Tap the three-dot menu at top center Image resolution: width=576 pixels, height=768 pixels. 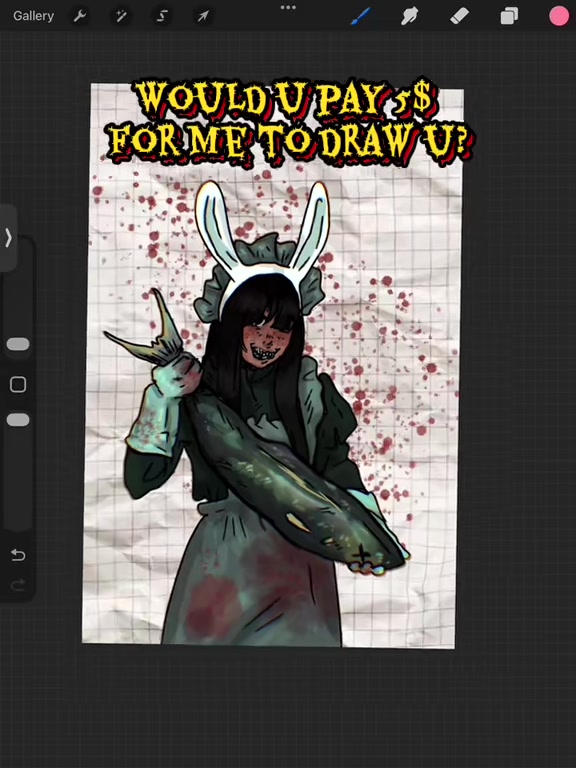(288, 7)
